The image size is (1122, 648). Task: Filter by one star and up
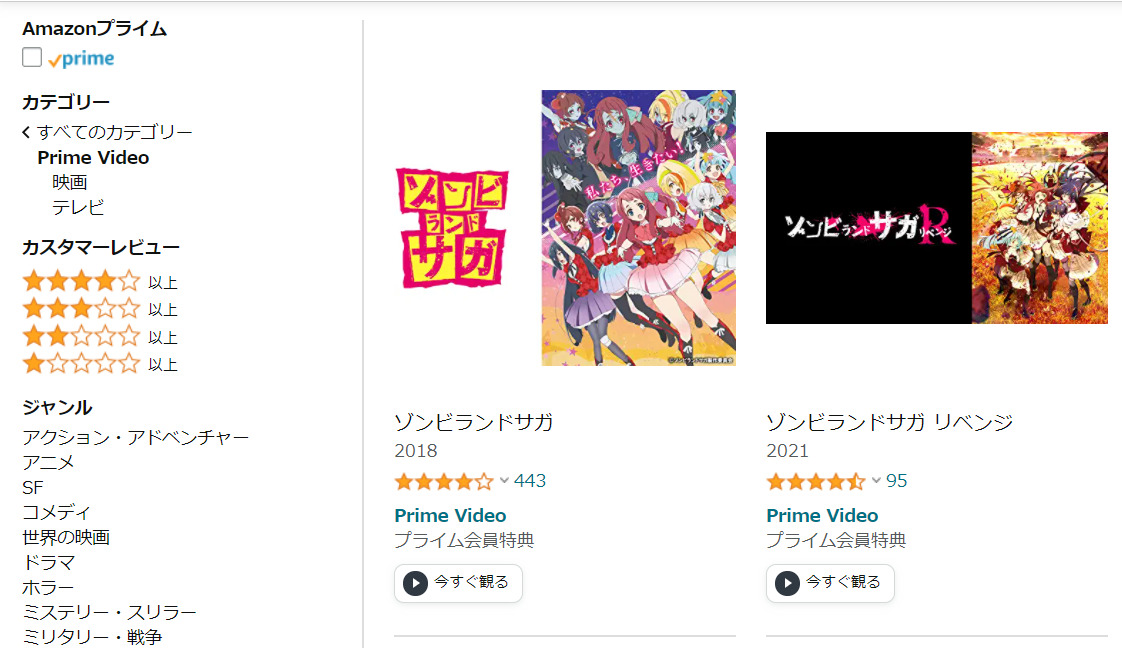pos(100,363)
